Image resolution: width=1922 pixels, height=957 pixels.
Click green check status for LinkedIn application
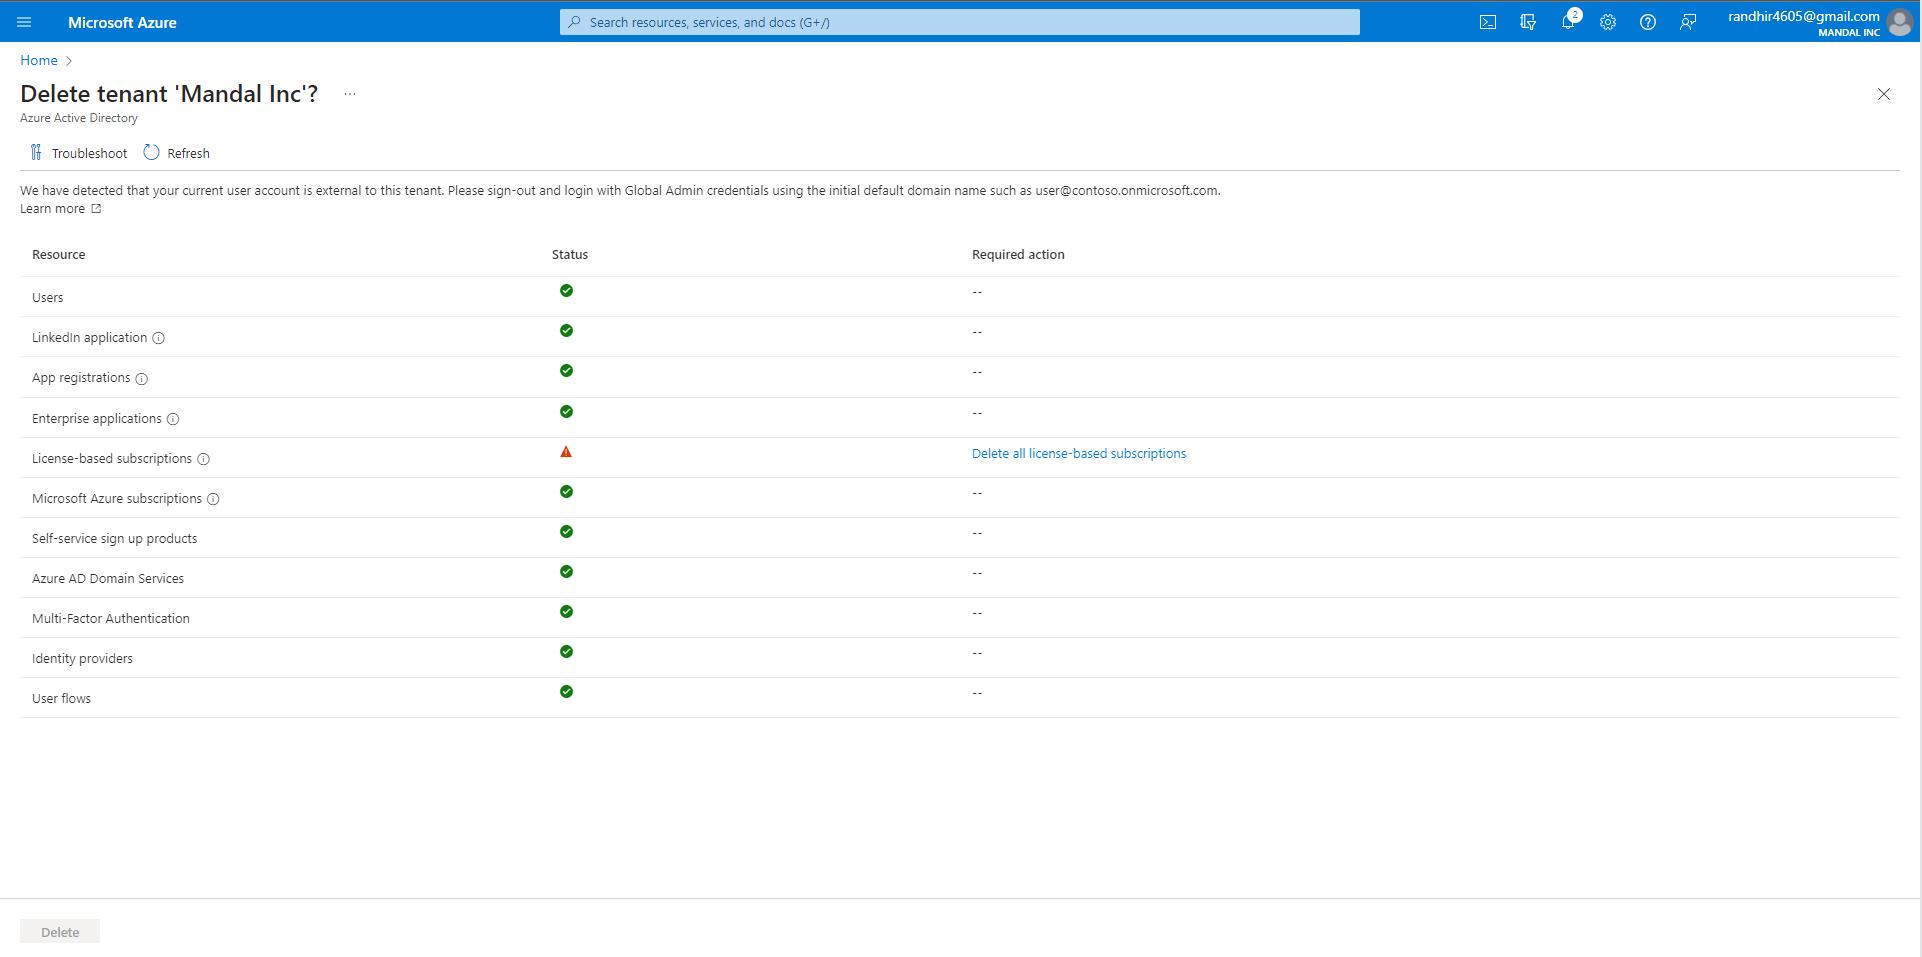(567, 331)
